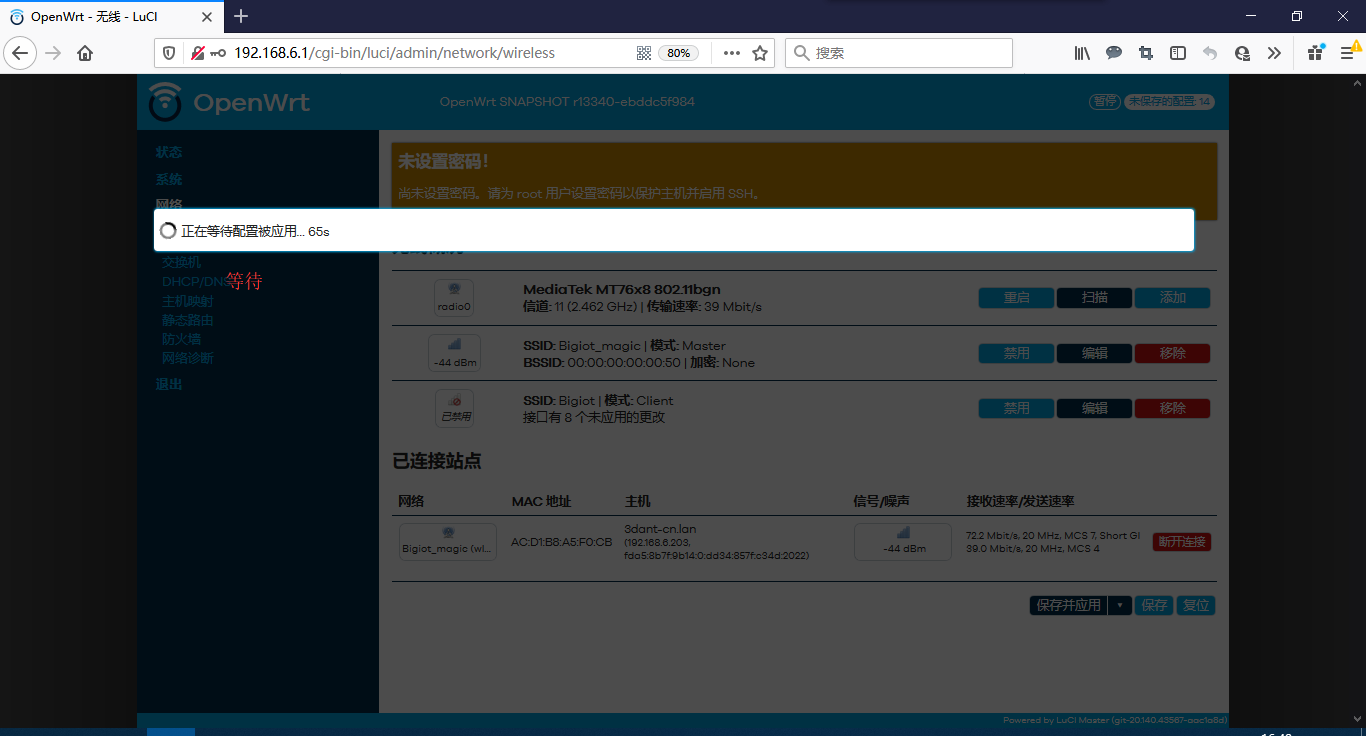Click the radio0 device icon badge
The image size is (1366, 736).
pyautogui.click(x=454, y=298)
